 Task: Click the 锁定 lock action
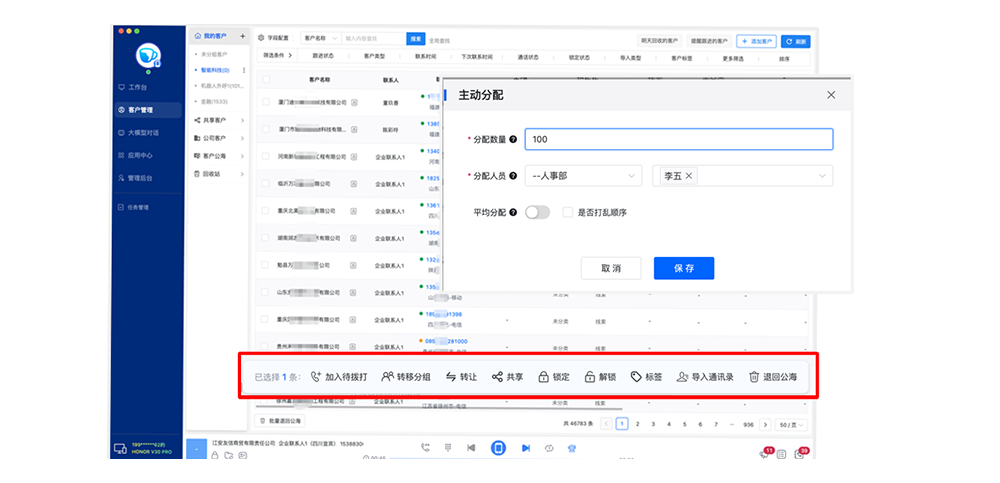pyautogui.click(x=554, y=377)
